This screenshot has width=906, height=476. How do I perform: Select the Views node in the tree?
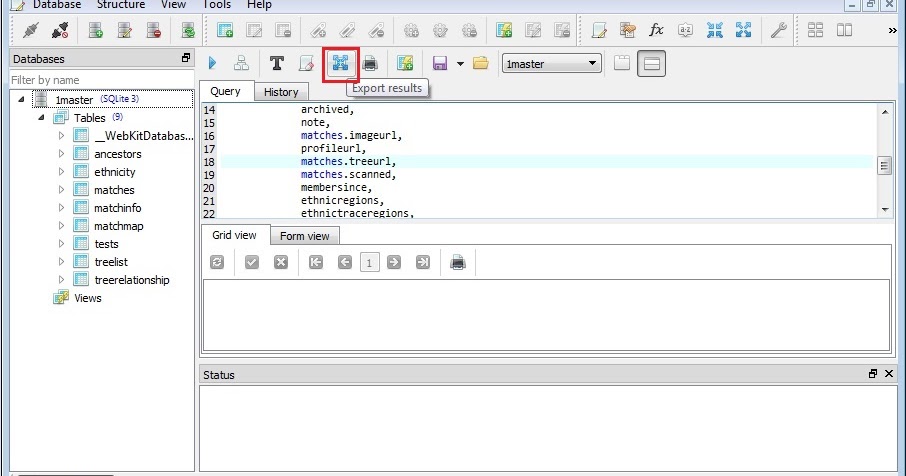tap(88, 298)
